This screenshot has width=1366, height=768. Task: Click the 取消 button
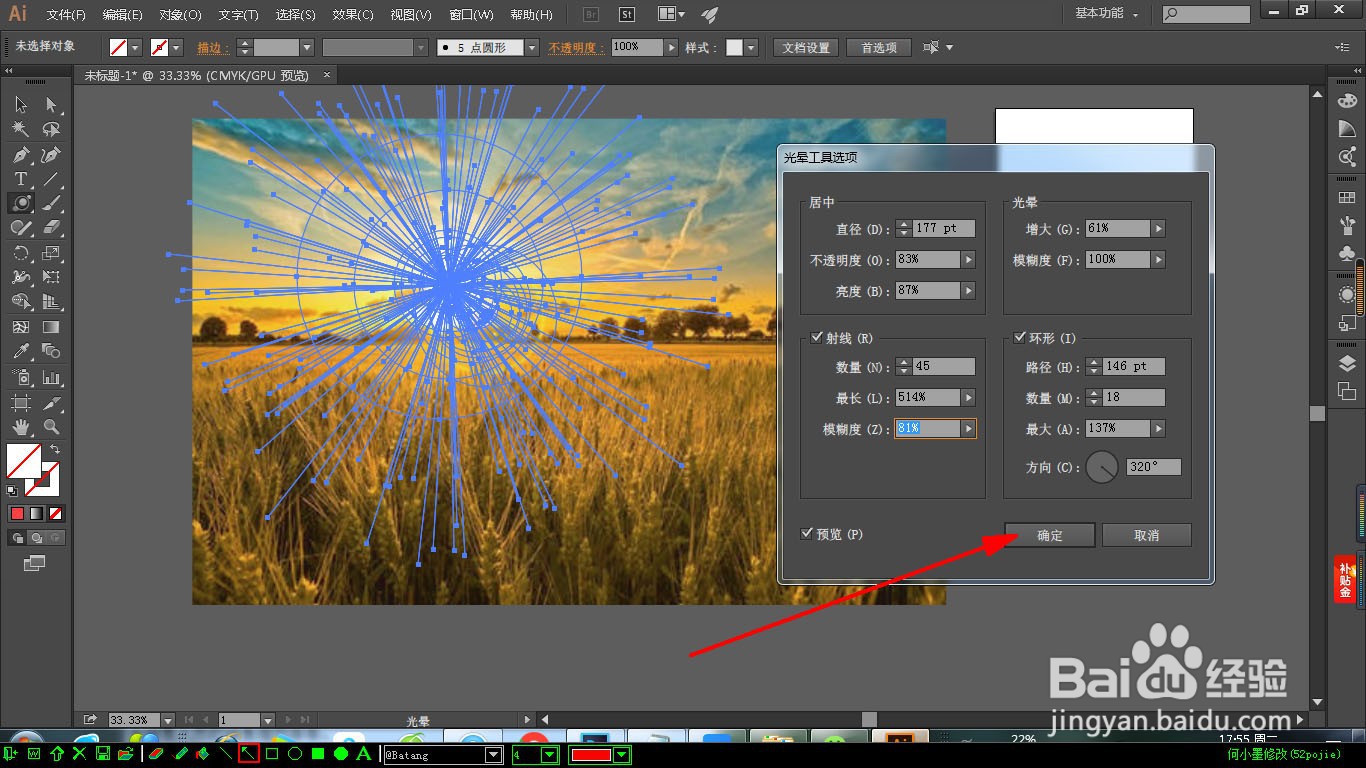[1147, 535]
